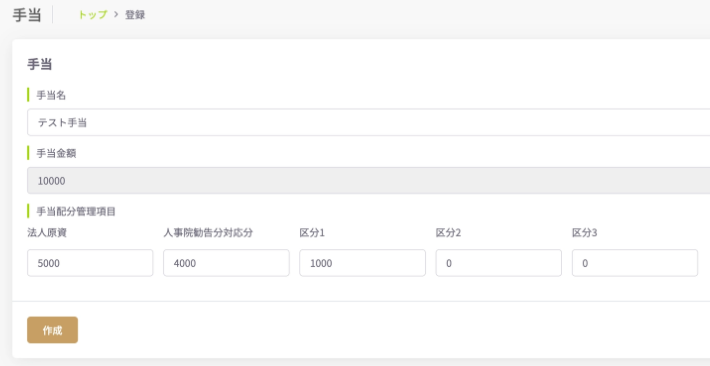Click the 区分2 label

pyautogui.click(x=448, y=233)
